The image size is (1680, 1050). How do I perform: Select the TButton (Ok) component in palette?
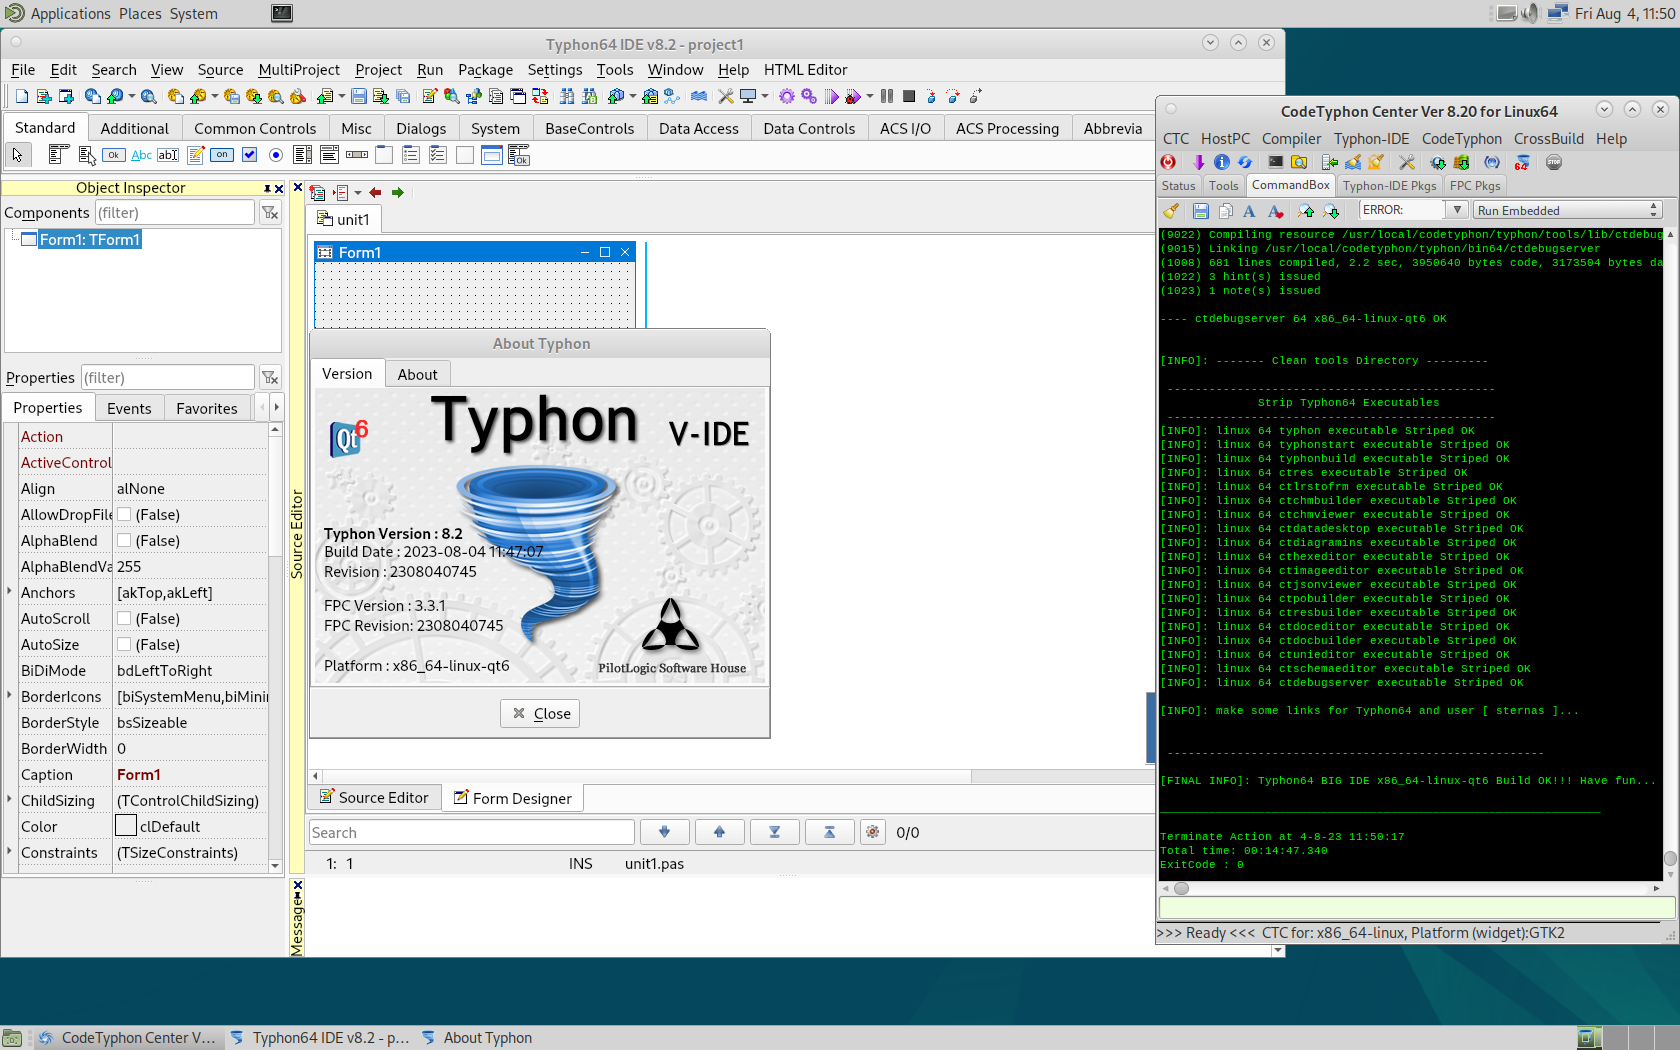point(114,155)
